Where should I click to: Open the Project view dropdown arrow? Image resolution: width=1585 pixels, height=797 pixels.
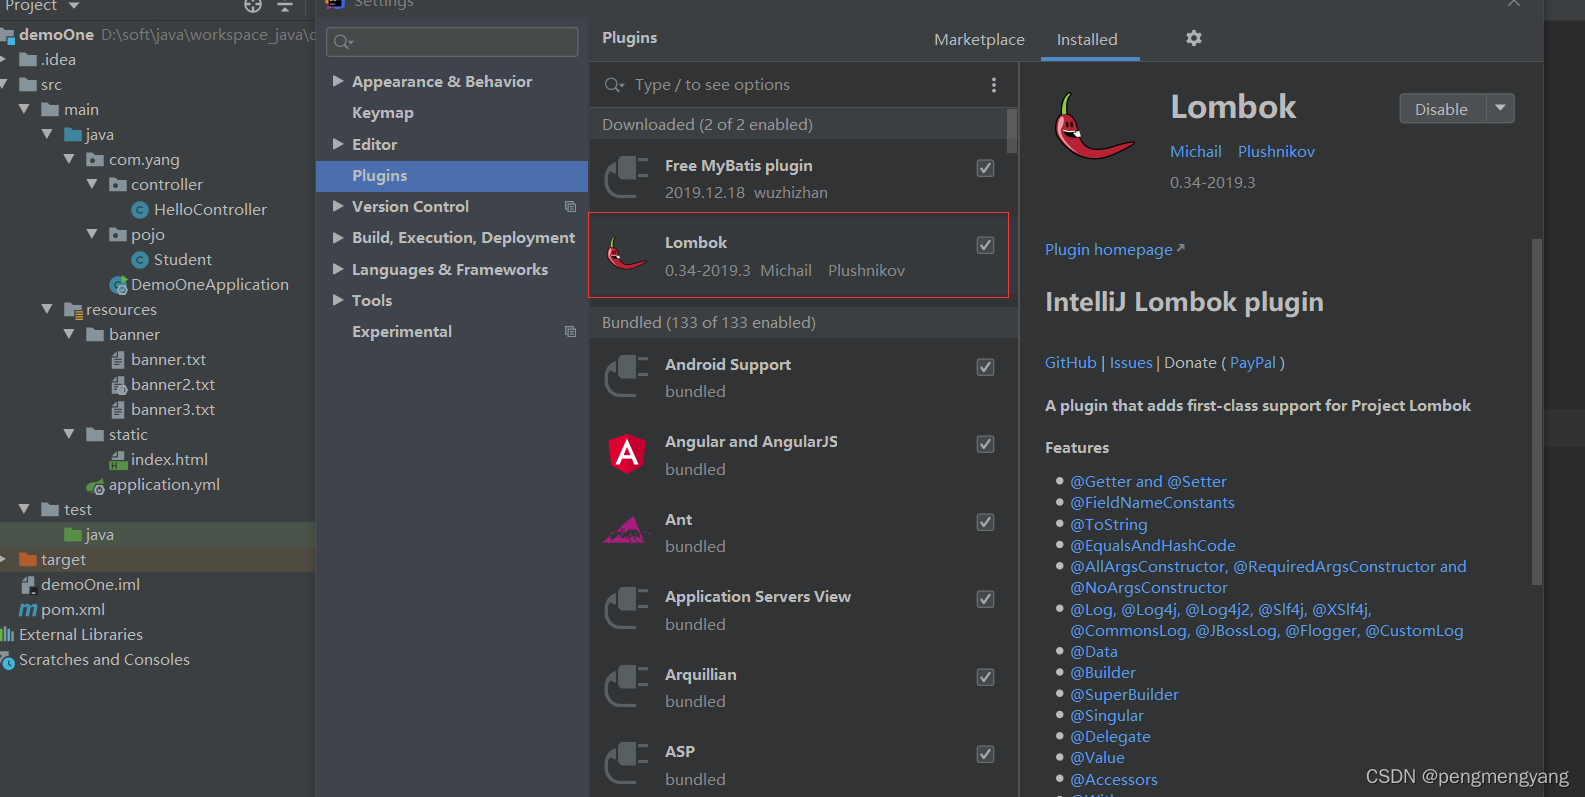click(x=74, y=6)
